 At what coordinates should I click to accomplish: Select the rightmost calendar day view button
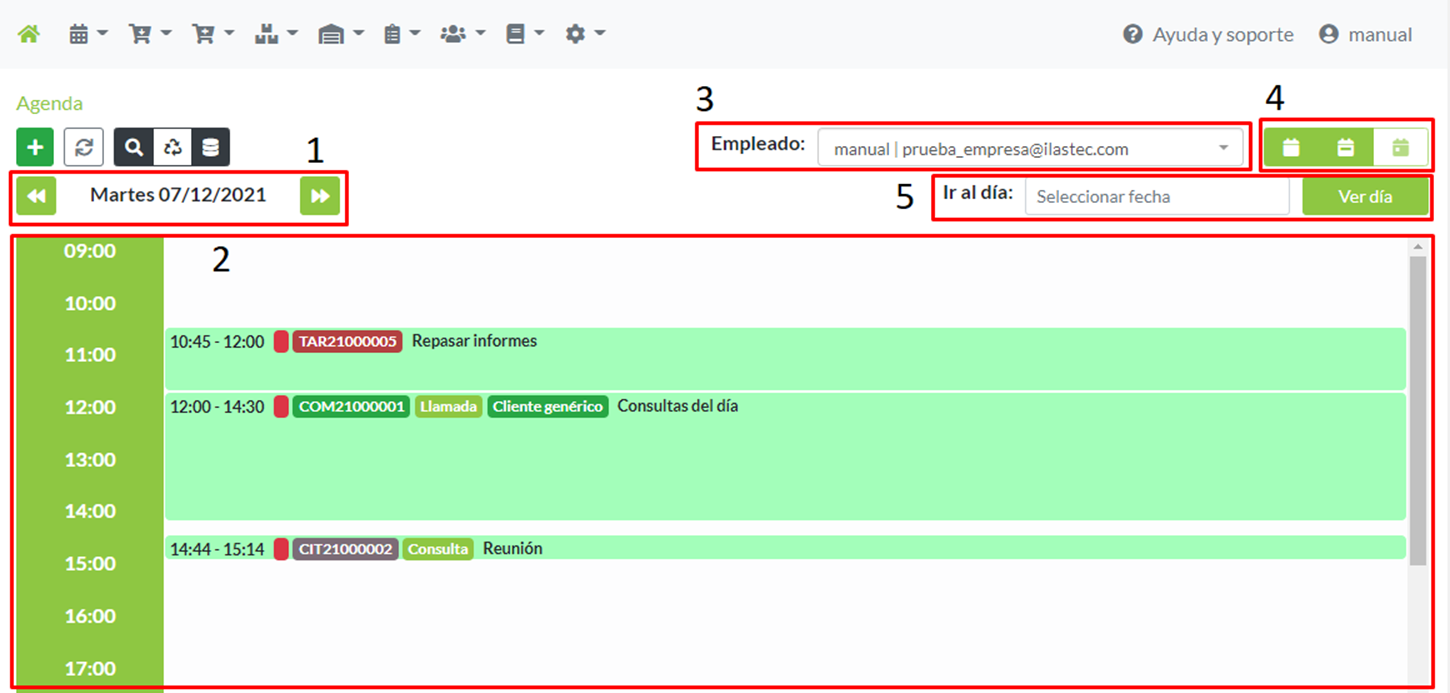click(x=1400, y=147)
